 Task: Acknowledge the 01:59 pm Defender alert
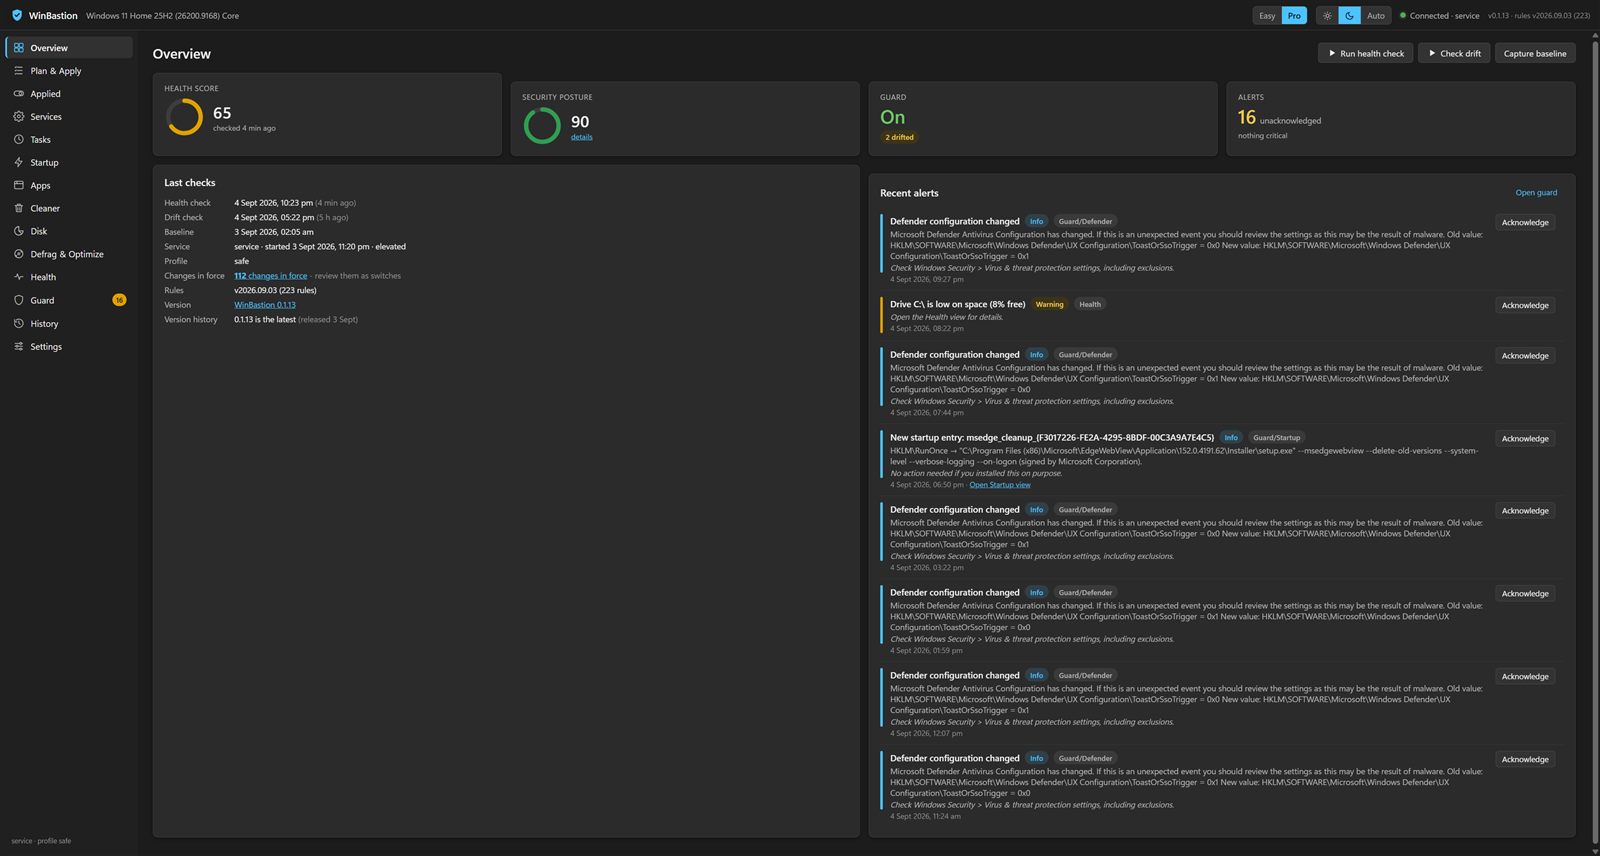pyautogui.click(x=1525, y=593)
